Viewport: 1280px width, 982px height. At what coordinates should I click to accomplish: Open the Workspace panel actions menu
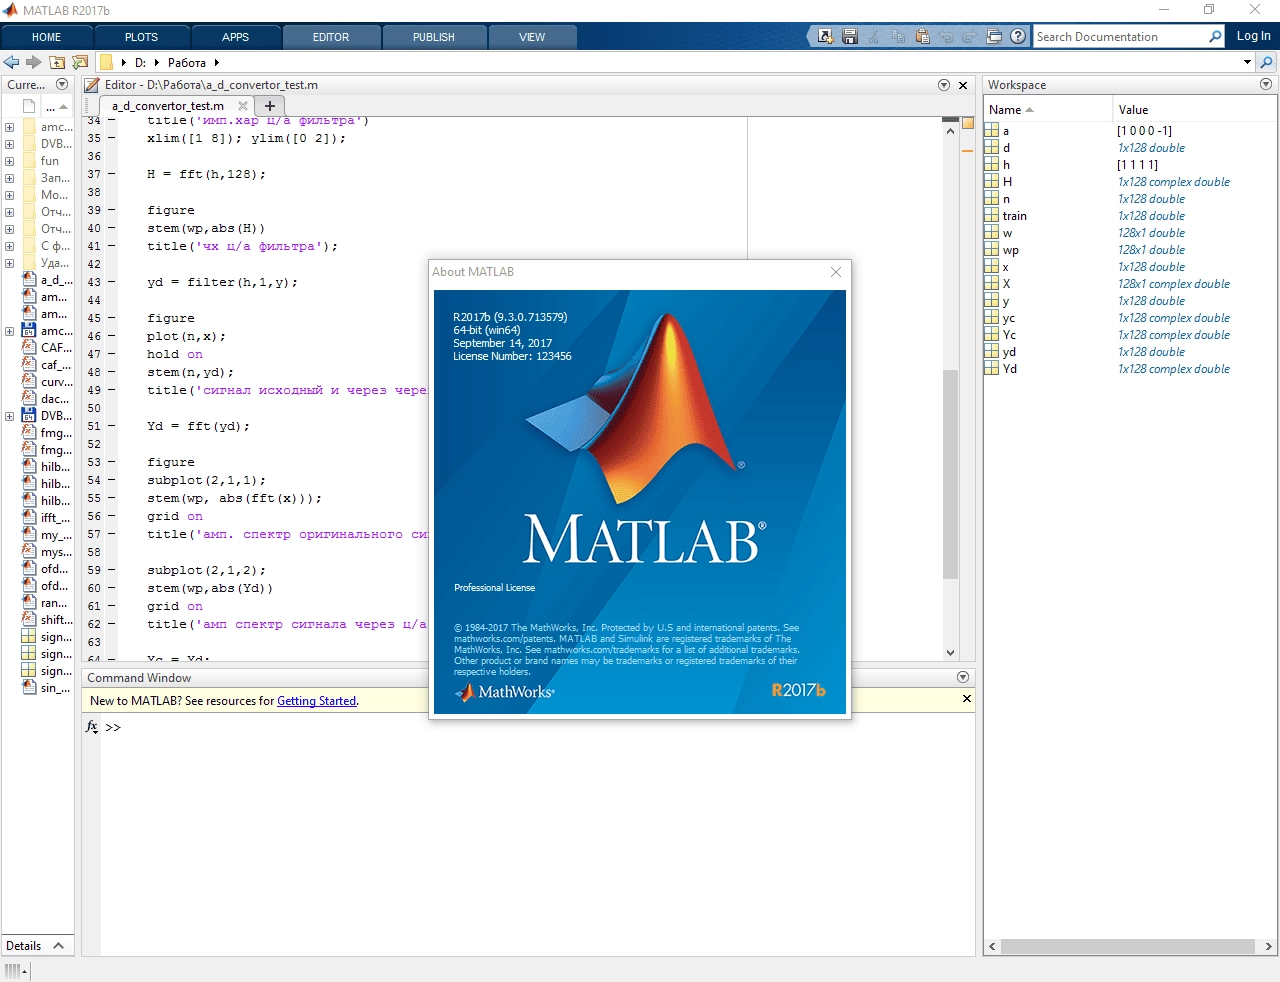click(x=1266, y=85)
